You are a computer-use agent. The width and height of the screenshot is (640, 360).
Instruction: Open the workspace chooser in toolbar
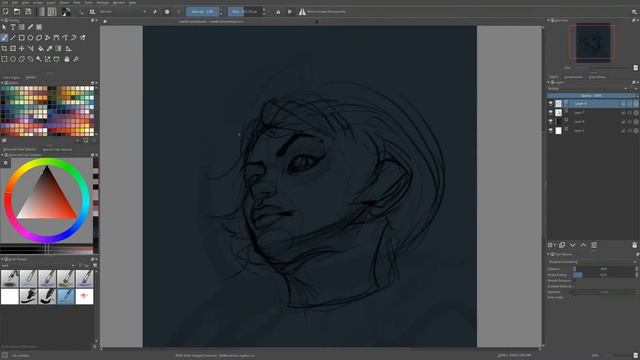coord(634,12)
